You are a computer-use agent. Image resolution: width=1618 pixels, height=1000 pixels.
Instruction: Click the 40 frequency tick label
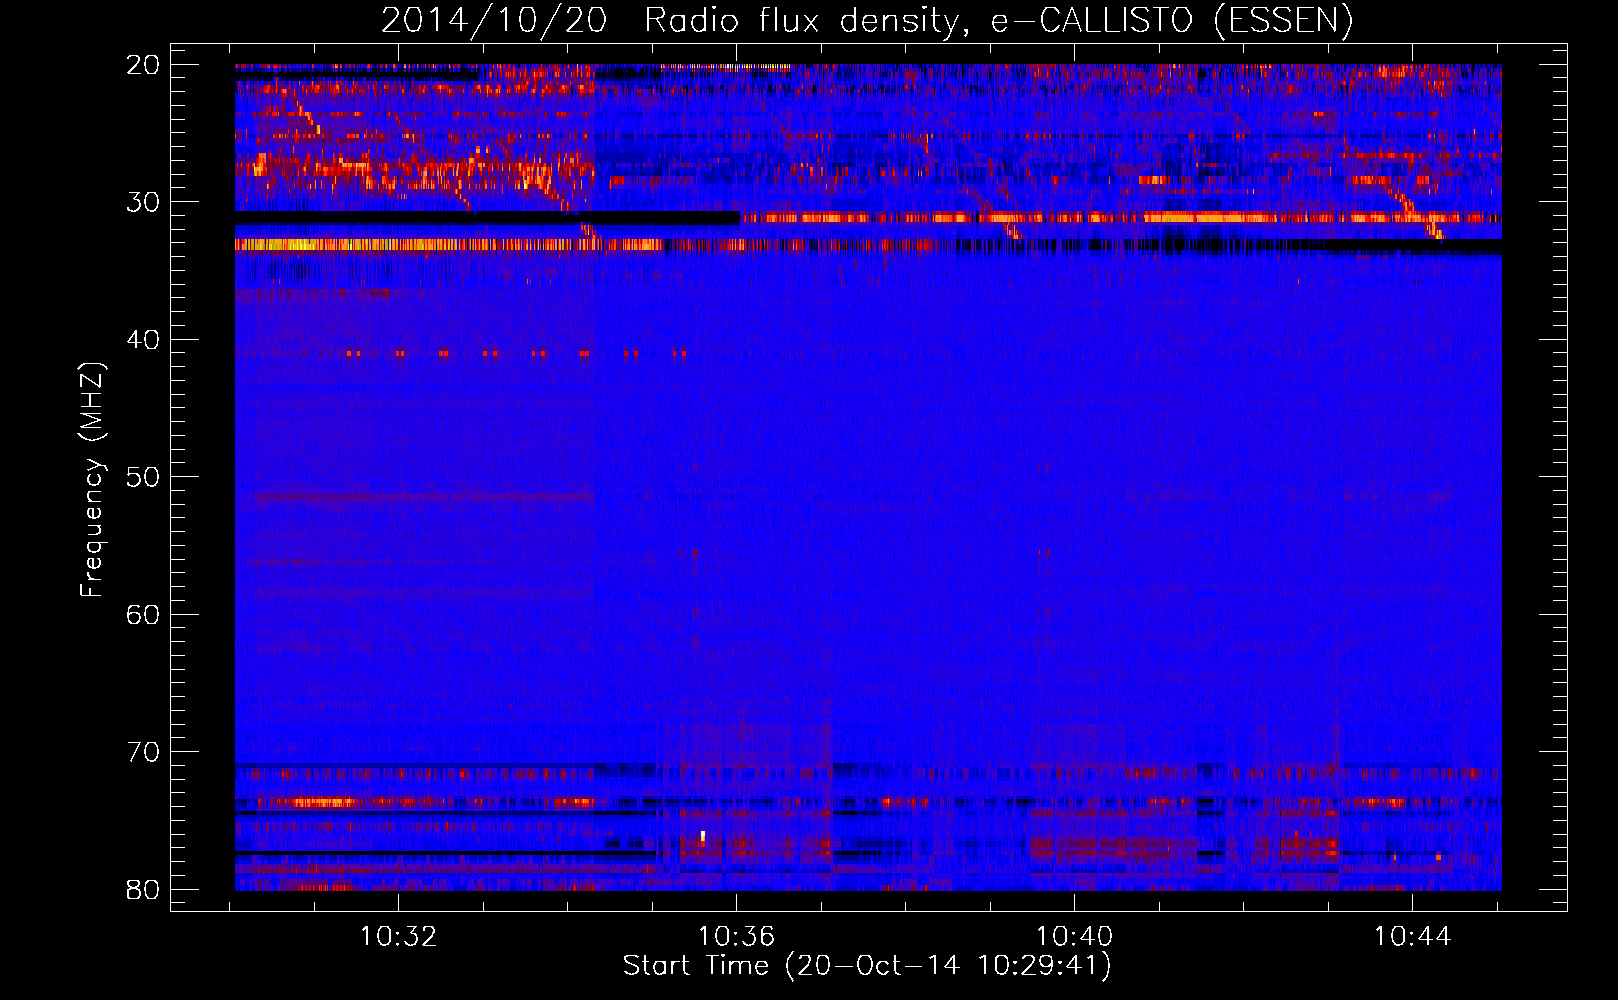(143, 340)
